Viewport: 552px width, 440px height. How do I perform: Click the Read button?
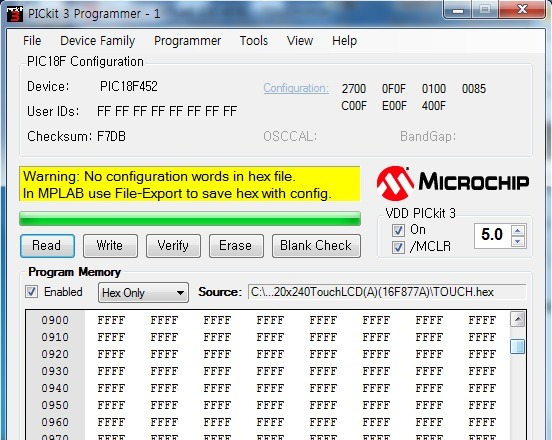tap(47, 246)
